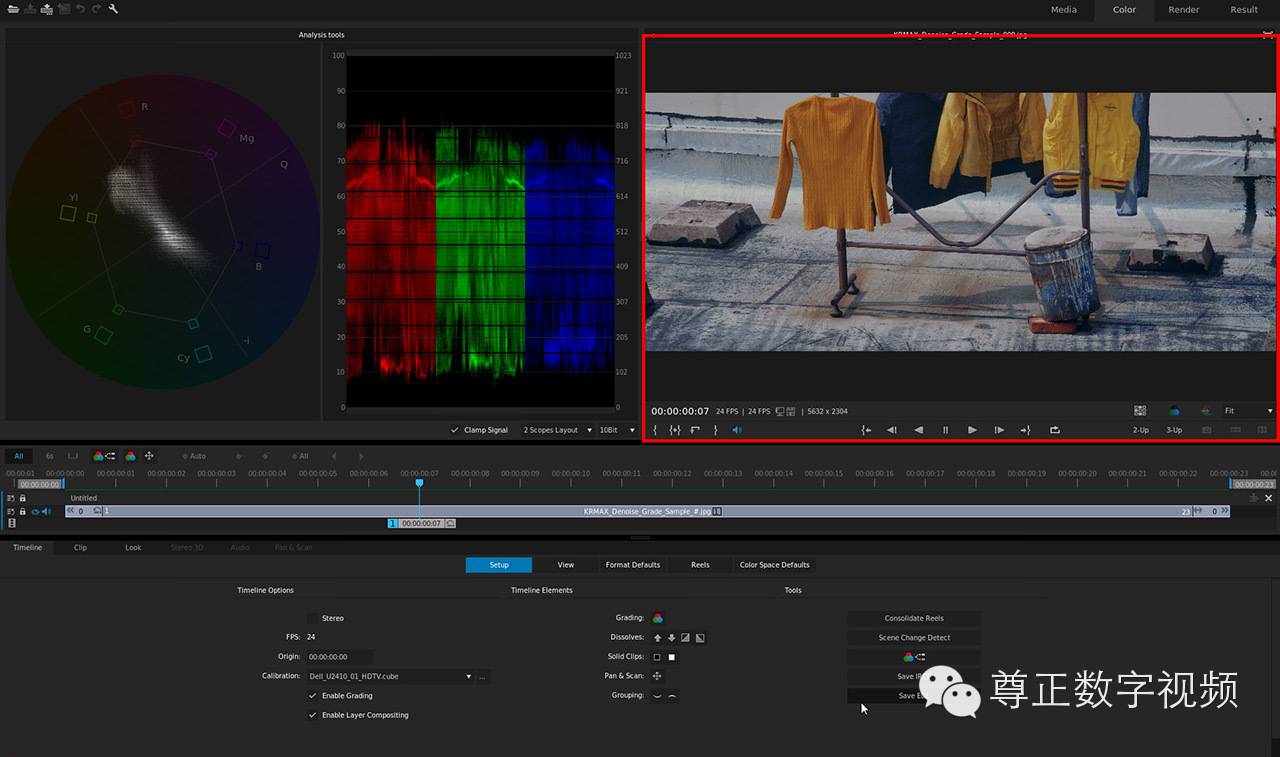Open the Look tab
Image resolution: width=1280 pixels, height=757 pixels.
point(133,548)
